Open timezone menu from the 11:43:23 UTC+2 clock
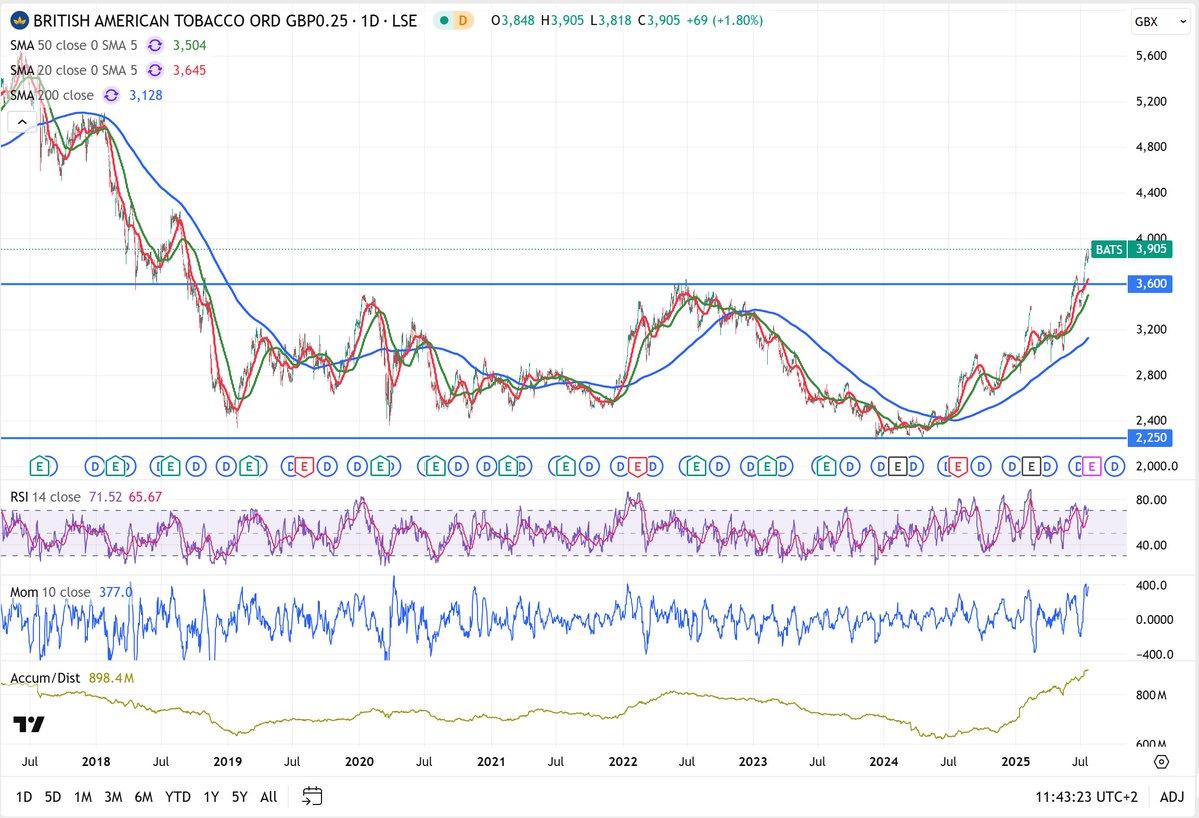Image resolution: width=1199 pixels, height=818 pixels. coord(1087,797)
